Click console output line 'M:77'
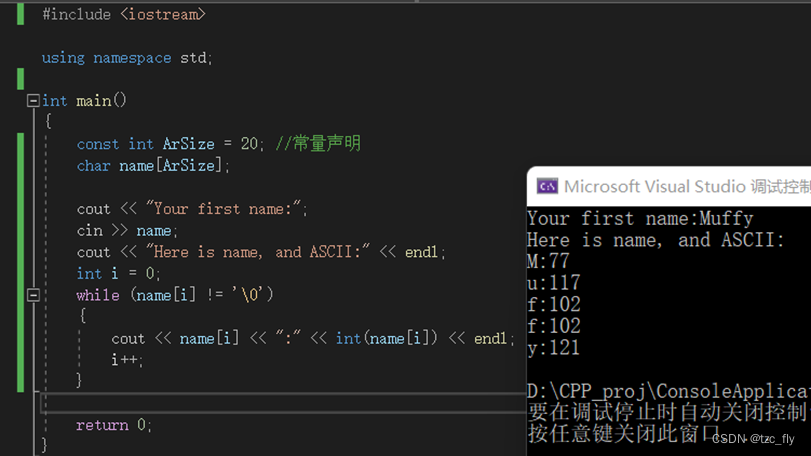Image resolution: width=811 pixels, height=456 pixels. 548,261
